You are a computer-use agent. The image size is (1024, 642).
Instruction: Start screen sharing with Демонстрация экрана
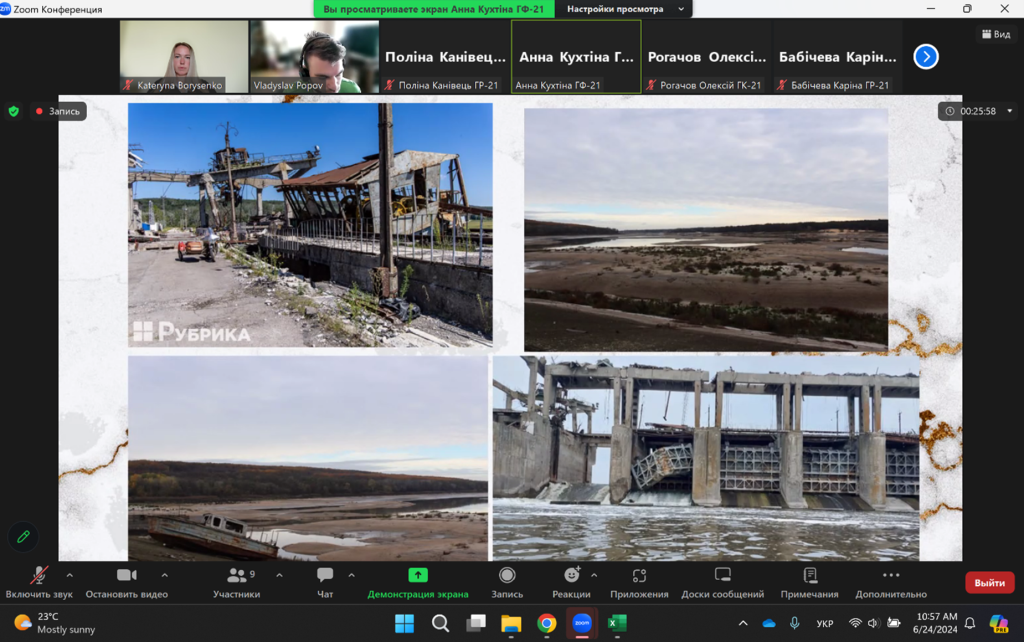[x=418, y=582]
